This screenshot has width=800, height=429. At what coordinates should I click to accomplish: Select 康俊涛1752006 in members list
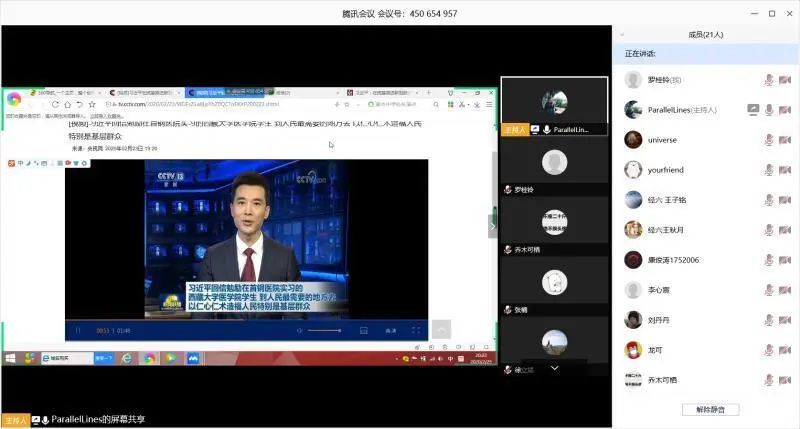click(675, 260)
